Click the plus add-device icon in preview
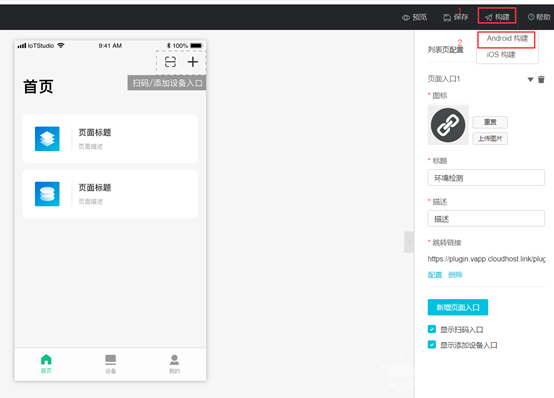 [193, 62]
